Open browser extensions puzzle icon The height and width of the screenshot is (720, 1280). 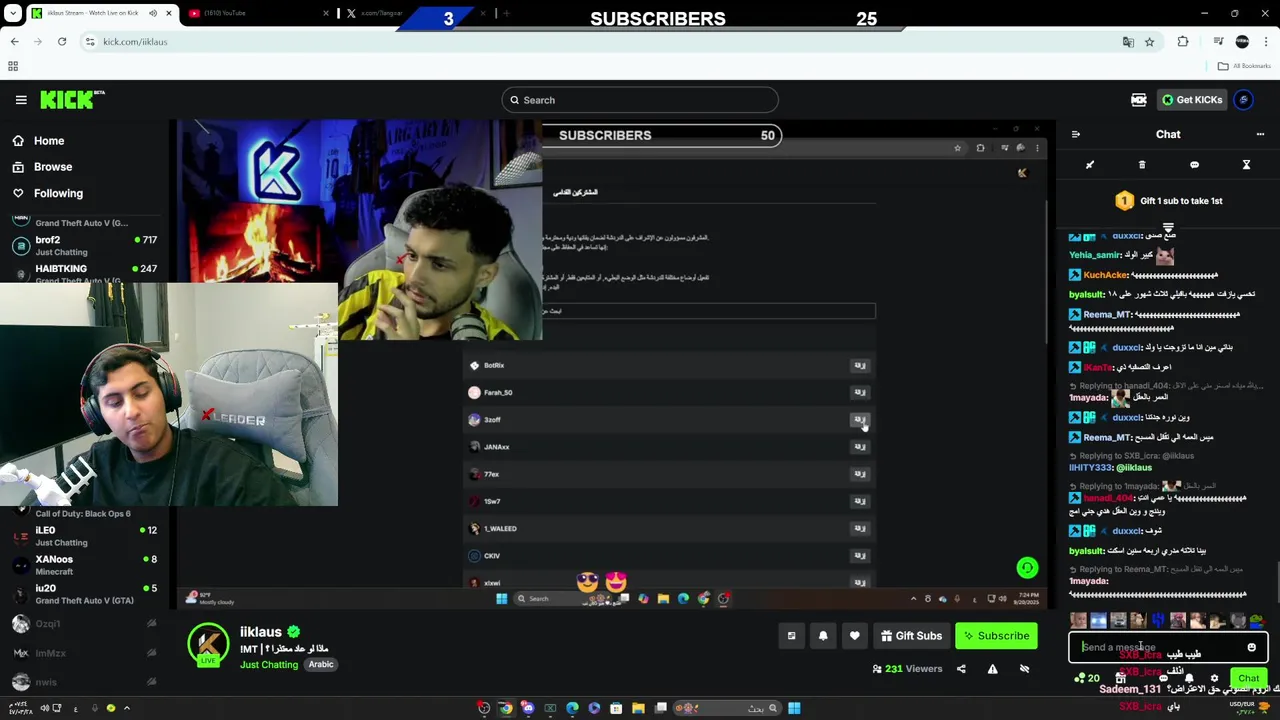(x=1183, y=42)
